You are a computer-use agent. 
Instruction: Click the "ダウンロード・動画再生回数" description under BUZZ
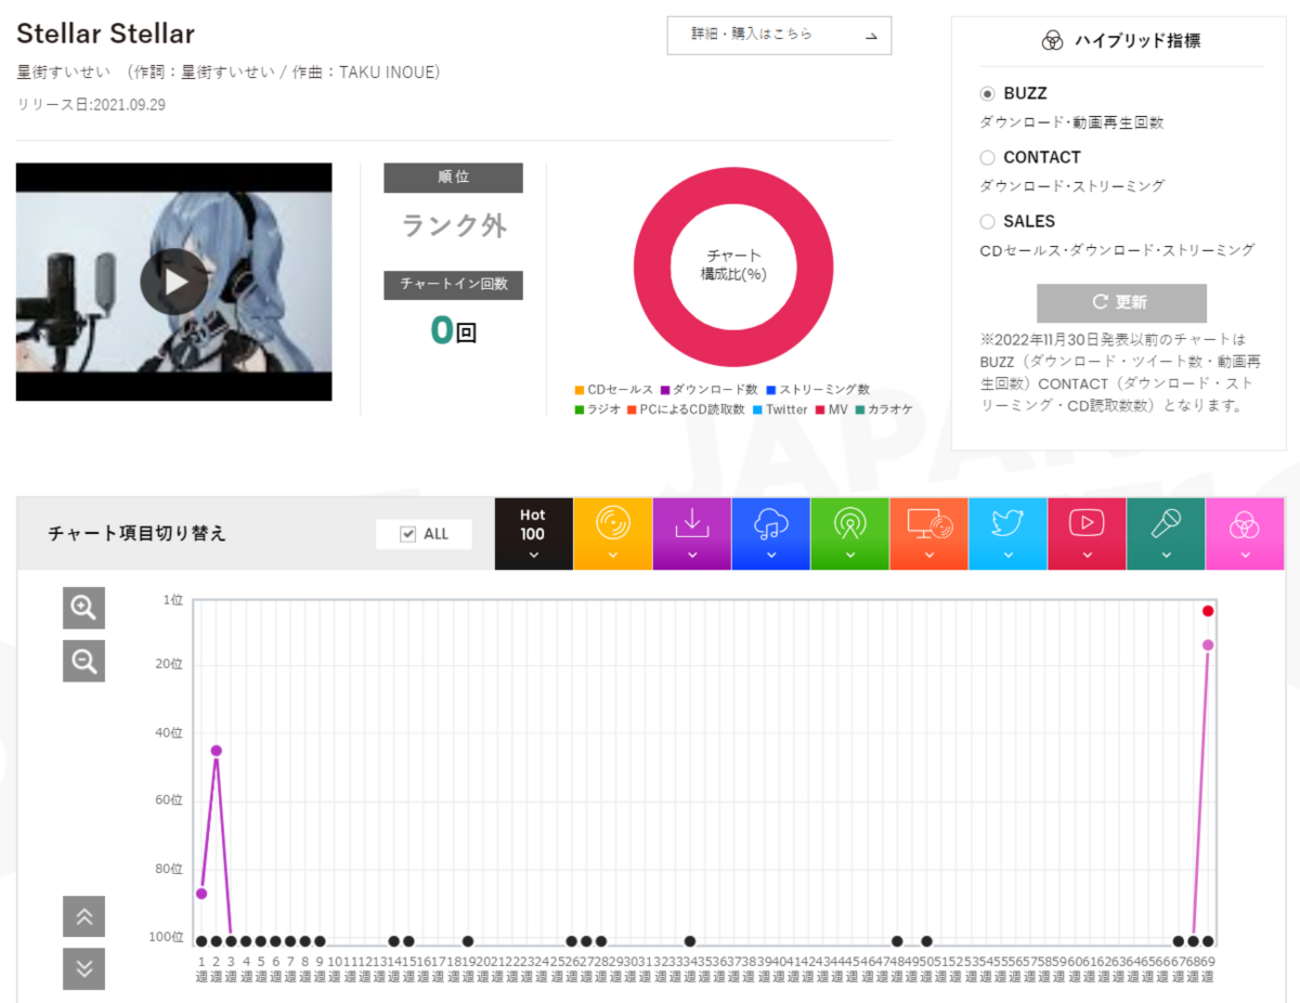[x=1072, y=123]
